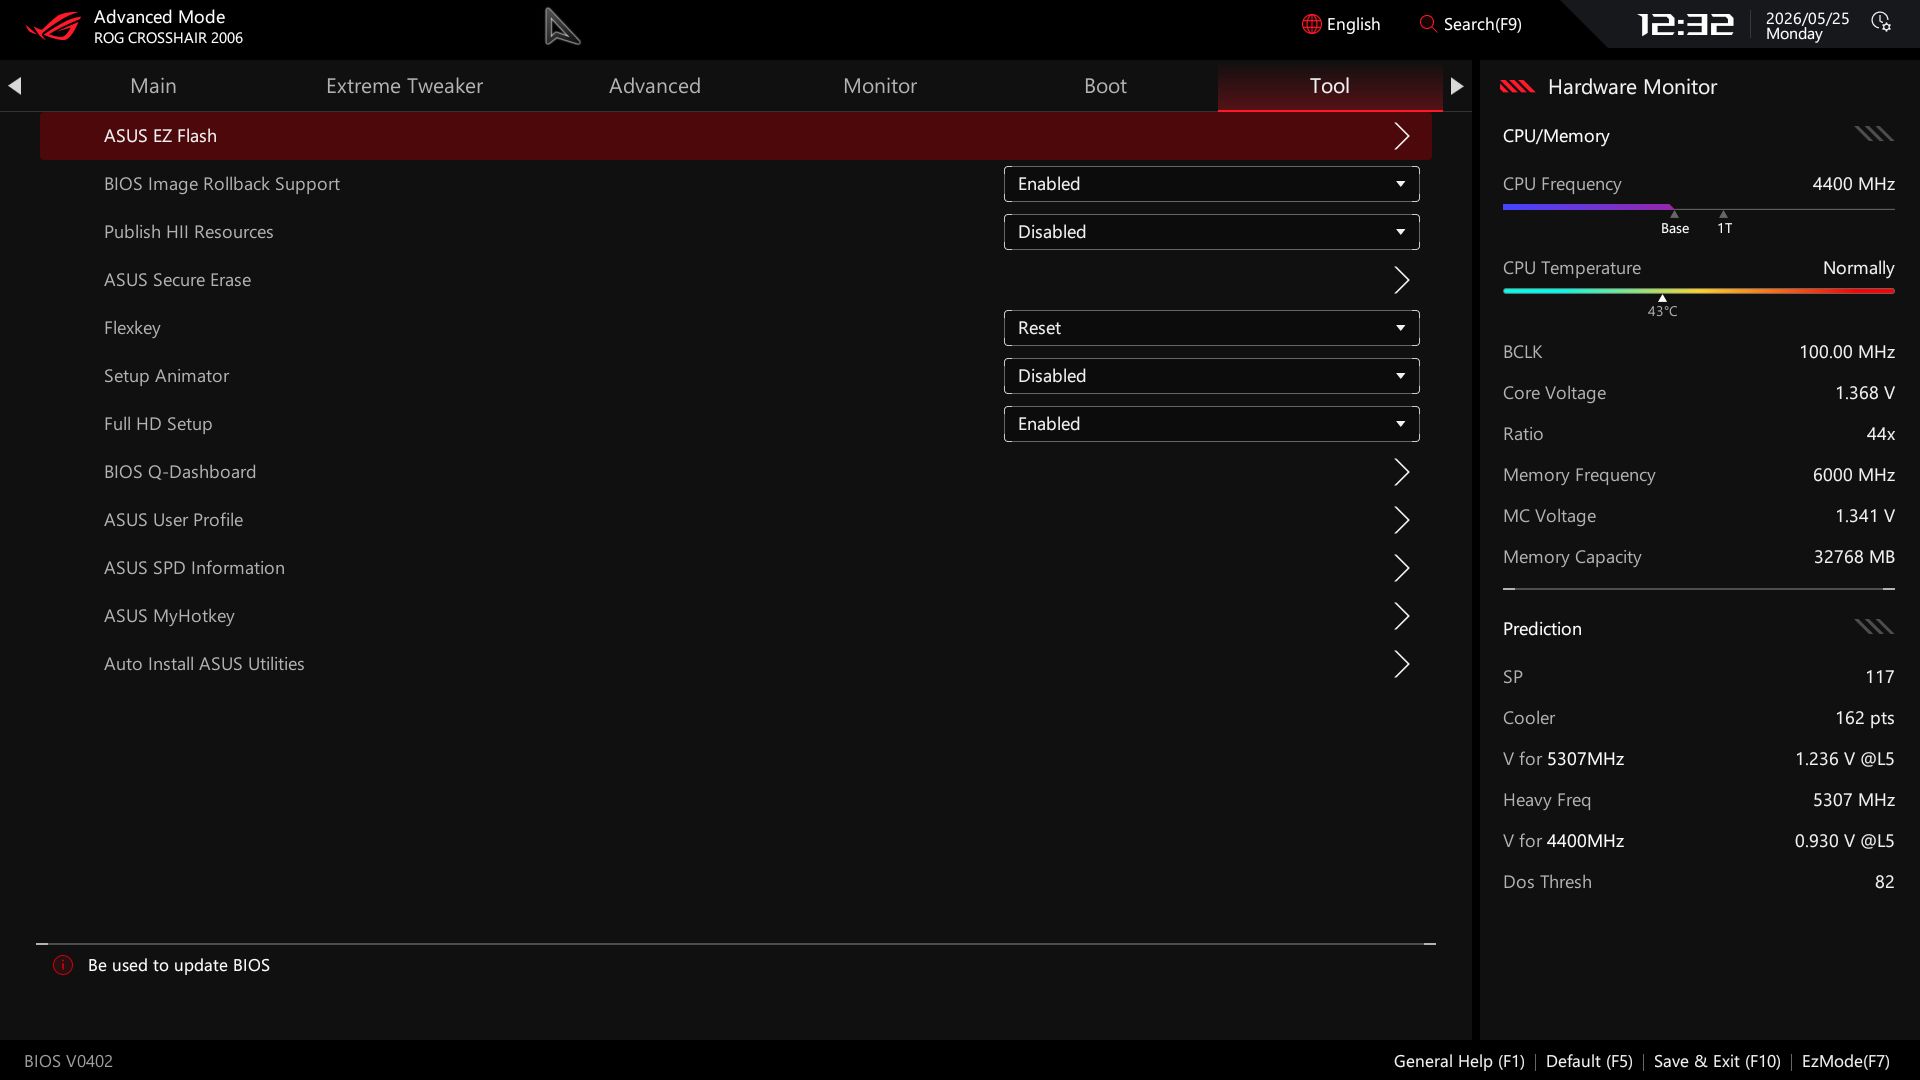Click the CPU Temperature color bar
Screen dimensions: 1920x1080
click(1698, 291)
